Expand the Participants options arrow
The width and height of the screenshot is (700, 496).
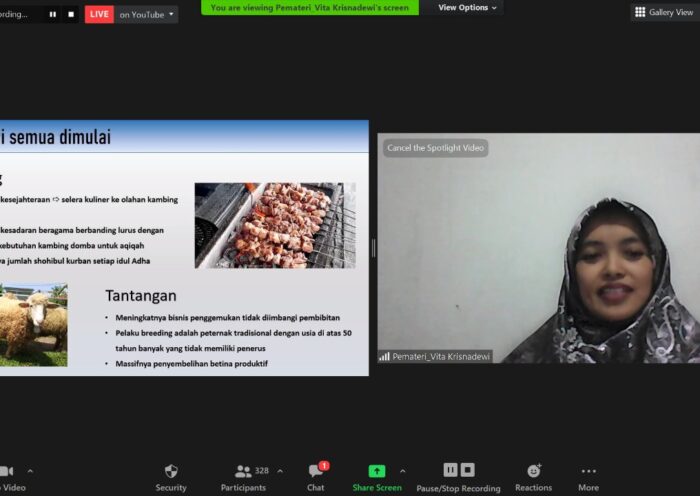[280, 470]
